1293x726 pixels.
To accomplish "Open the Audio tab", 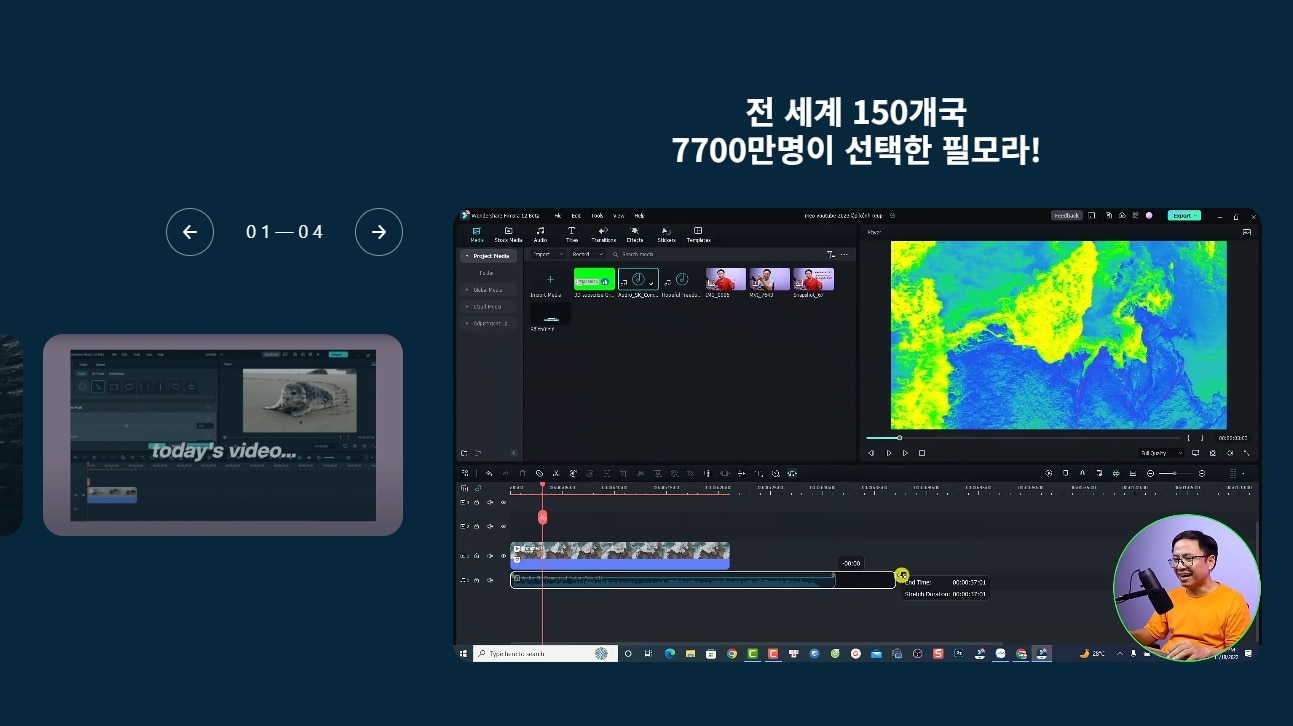I will tap(540, 235).
